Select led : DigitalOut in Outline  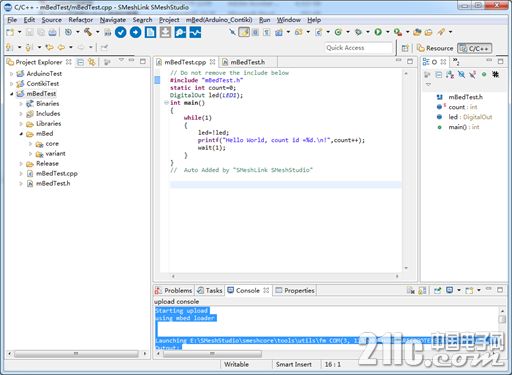pyautogui.click(x=470, y=117)
